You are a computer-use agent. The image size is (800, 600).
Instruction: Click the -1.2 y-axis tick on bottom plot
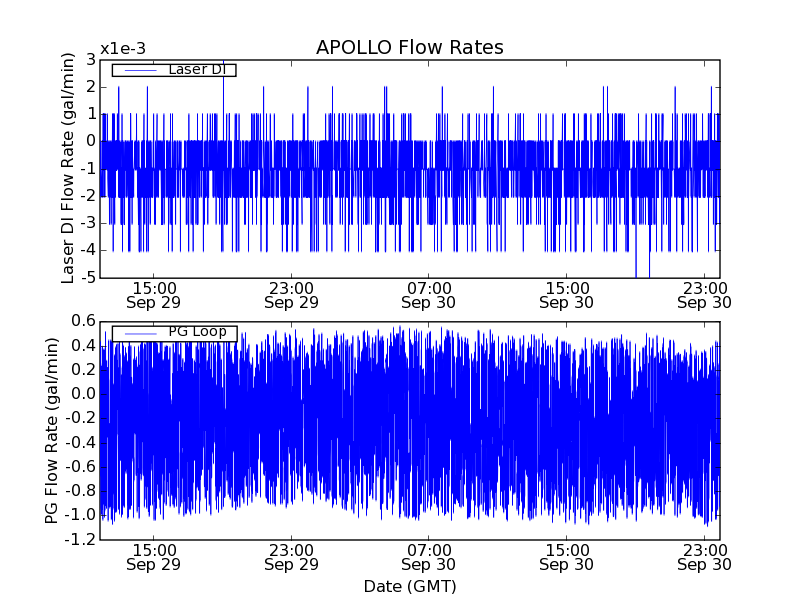pyautogui.click(x=82, y=540)
